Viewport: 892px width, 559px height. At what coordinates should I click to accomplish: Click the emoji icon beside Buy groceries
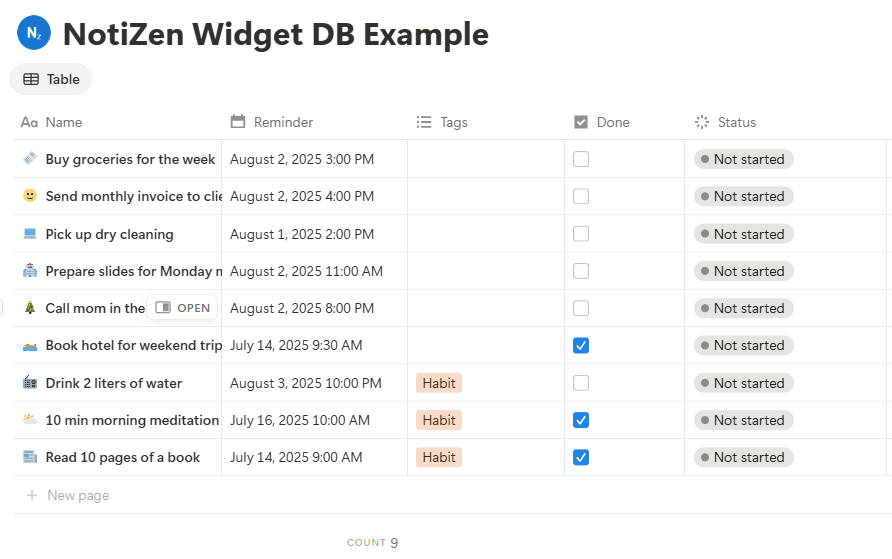(30, 159)
